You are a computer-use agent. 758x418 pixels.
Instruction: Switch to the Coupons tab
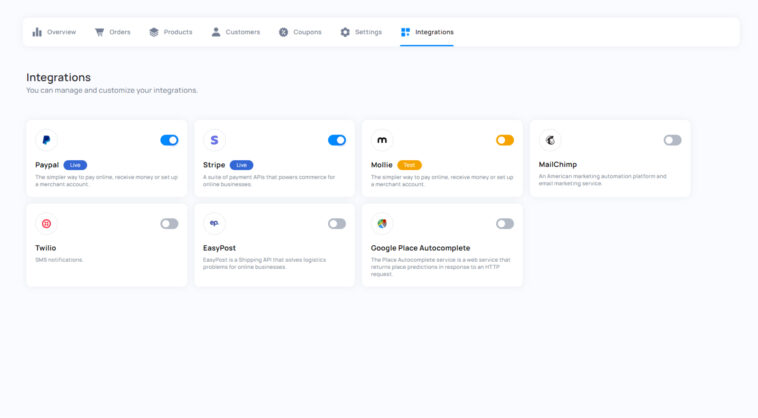[300, 32]
